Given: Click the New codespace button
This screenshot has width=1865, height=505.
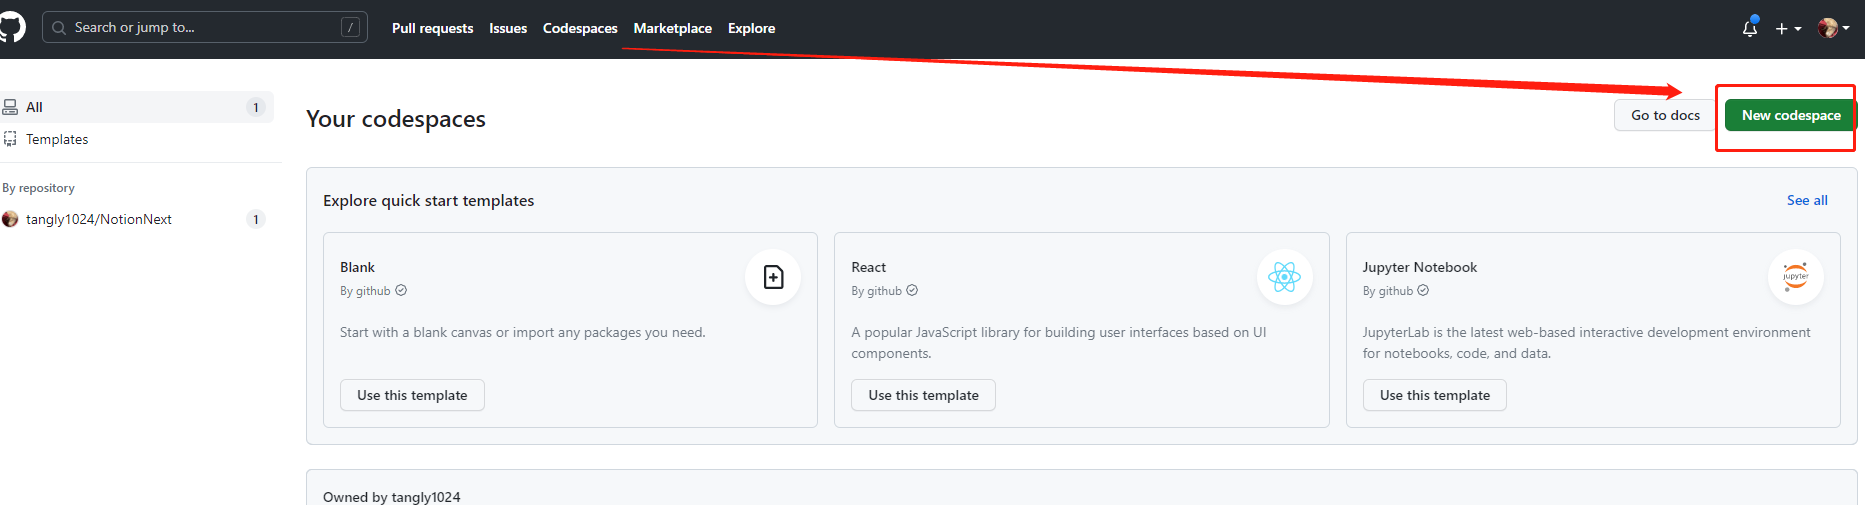Looking at the screenshot, I should (1791, 115).
